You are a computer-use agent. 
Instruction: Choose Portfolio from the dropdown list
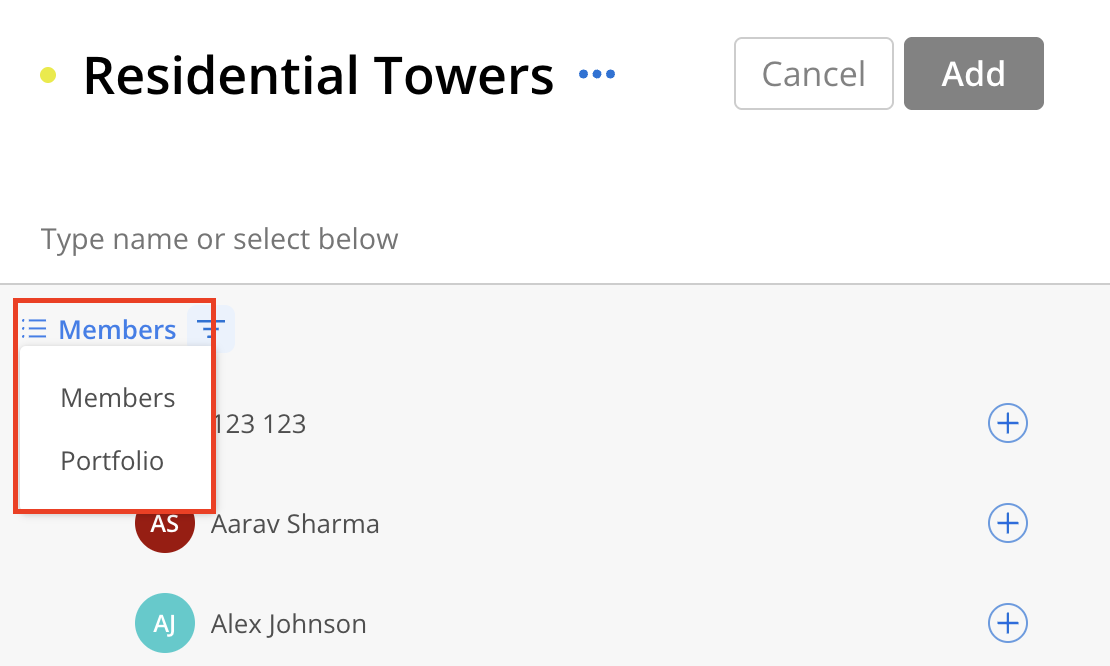click(112, 461)
